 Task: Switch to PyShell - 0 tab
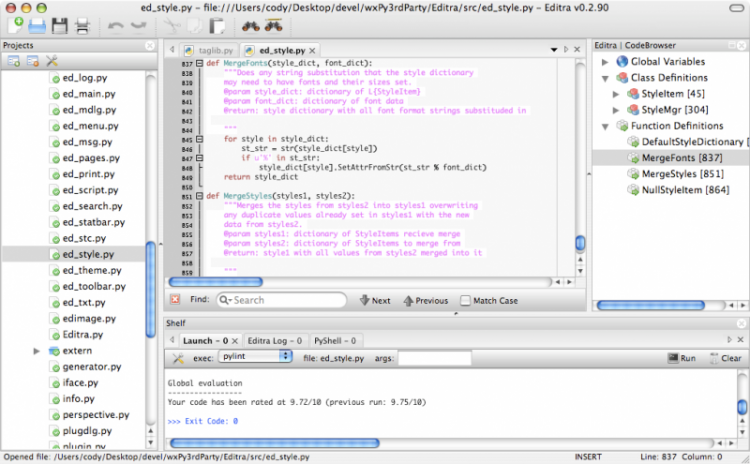(x=335, y=341)
